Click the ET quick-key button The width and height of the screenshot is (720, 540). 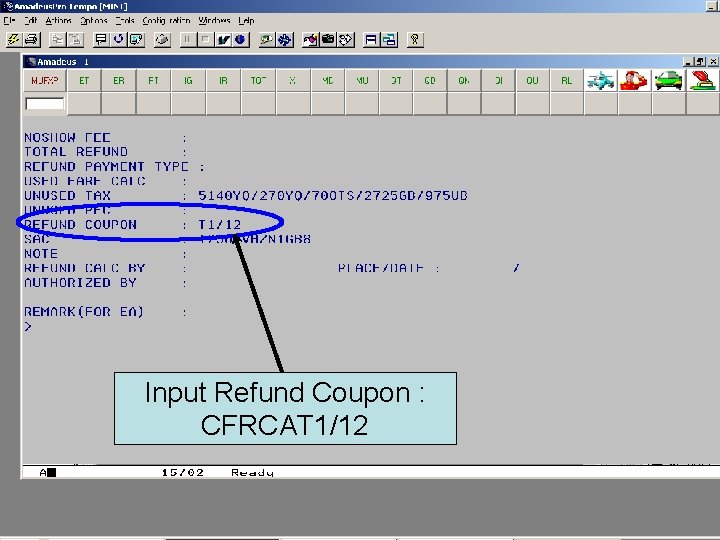[x=84, y=80]
